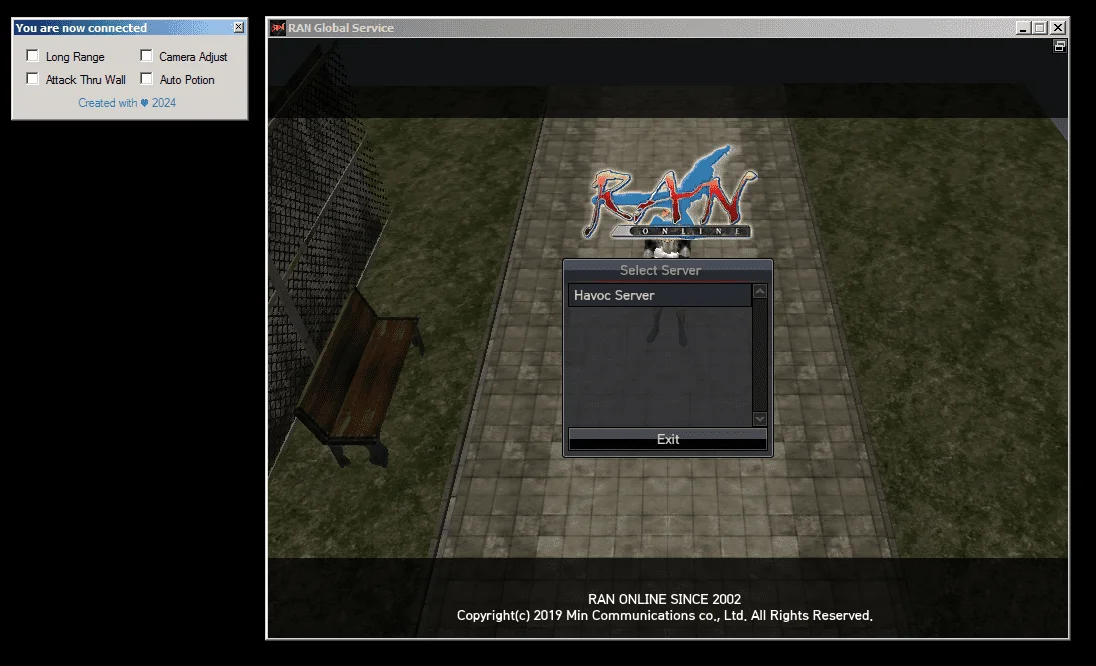Click the server list scroll up arrow
The width and height of the screenshot is (1096, 666).
point(760,291)
